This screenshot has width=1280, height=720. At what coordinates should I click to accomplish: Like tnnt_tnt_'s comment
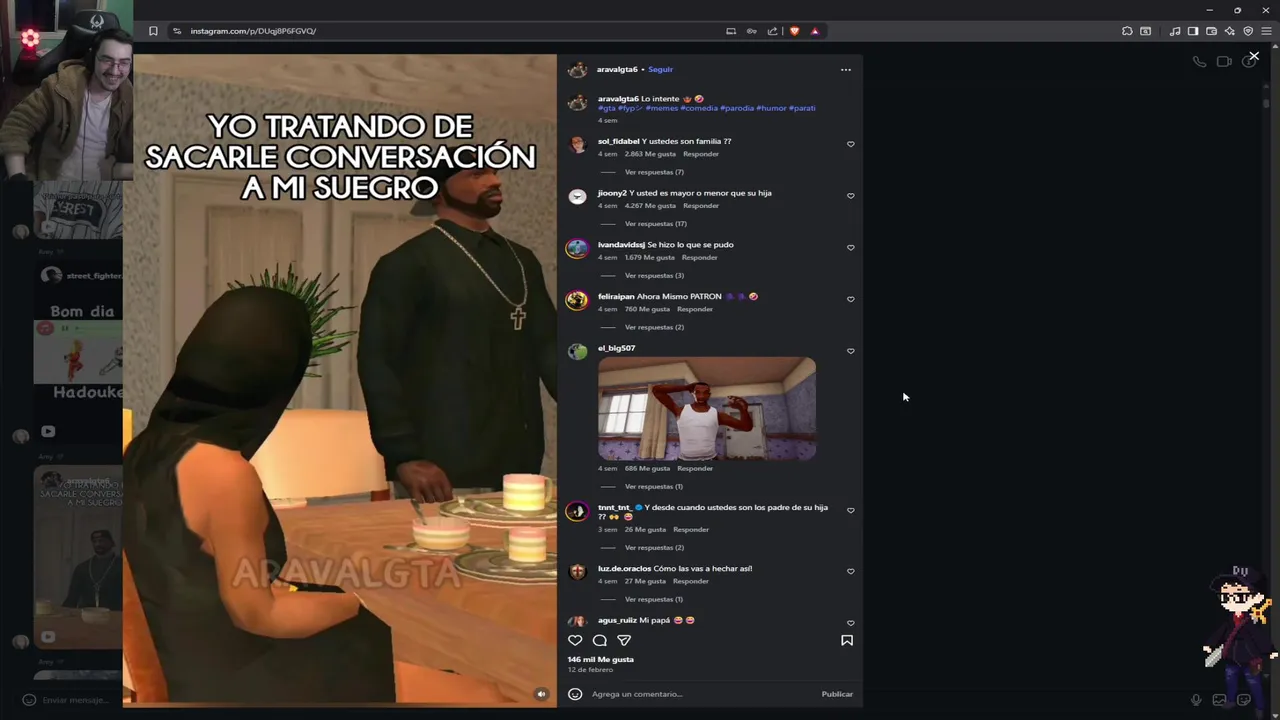(x=851, y=510)
